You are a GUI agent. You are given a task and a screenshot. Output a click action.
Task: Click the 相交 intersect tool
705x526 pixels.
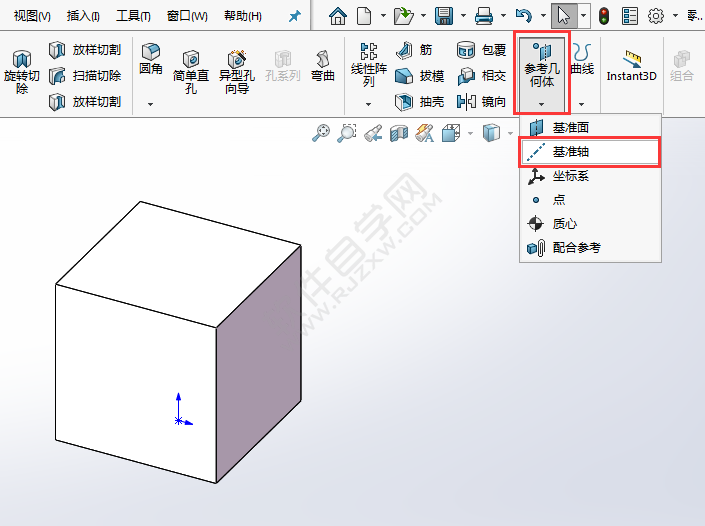click(x=482, y=76)
